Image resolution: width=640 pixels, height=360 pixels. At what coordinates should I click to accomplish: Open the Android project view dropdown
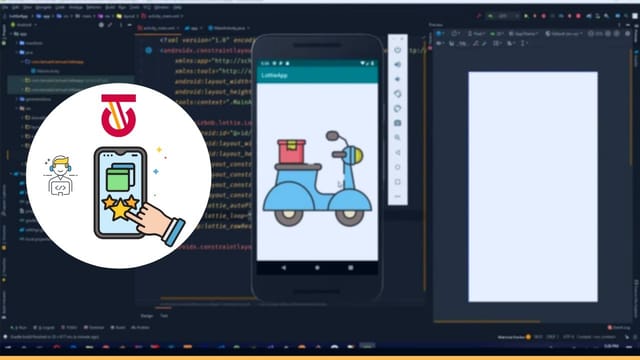coord(25,25)
